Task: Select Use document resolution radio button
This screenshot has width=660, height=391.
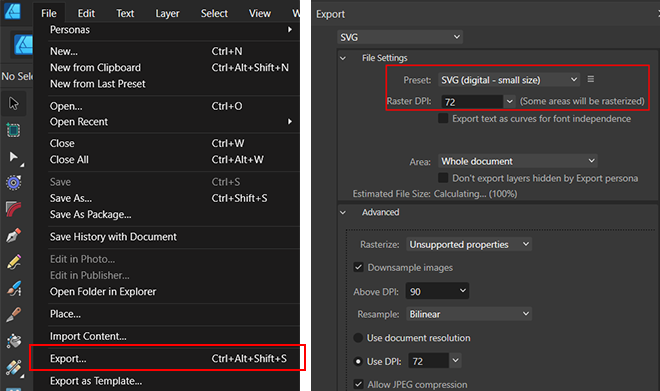Action: click(358, 338)
